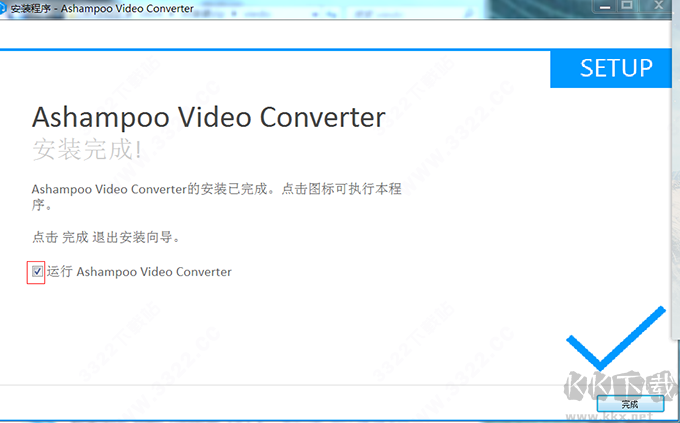680x423 pixels.
Task: Maximize the setup window
Action: [x=627, y=6]
